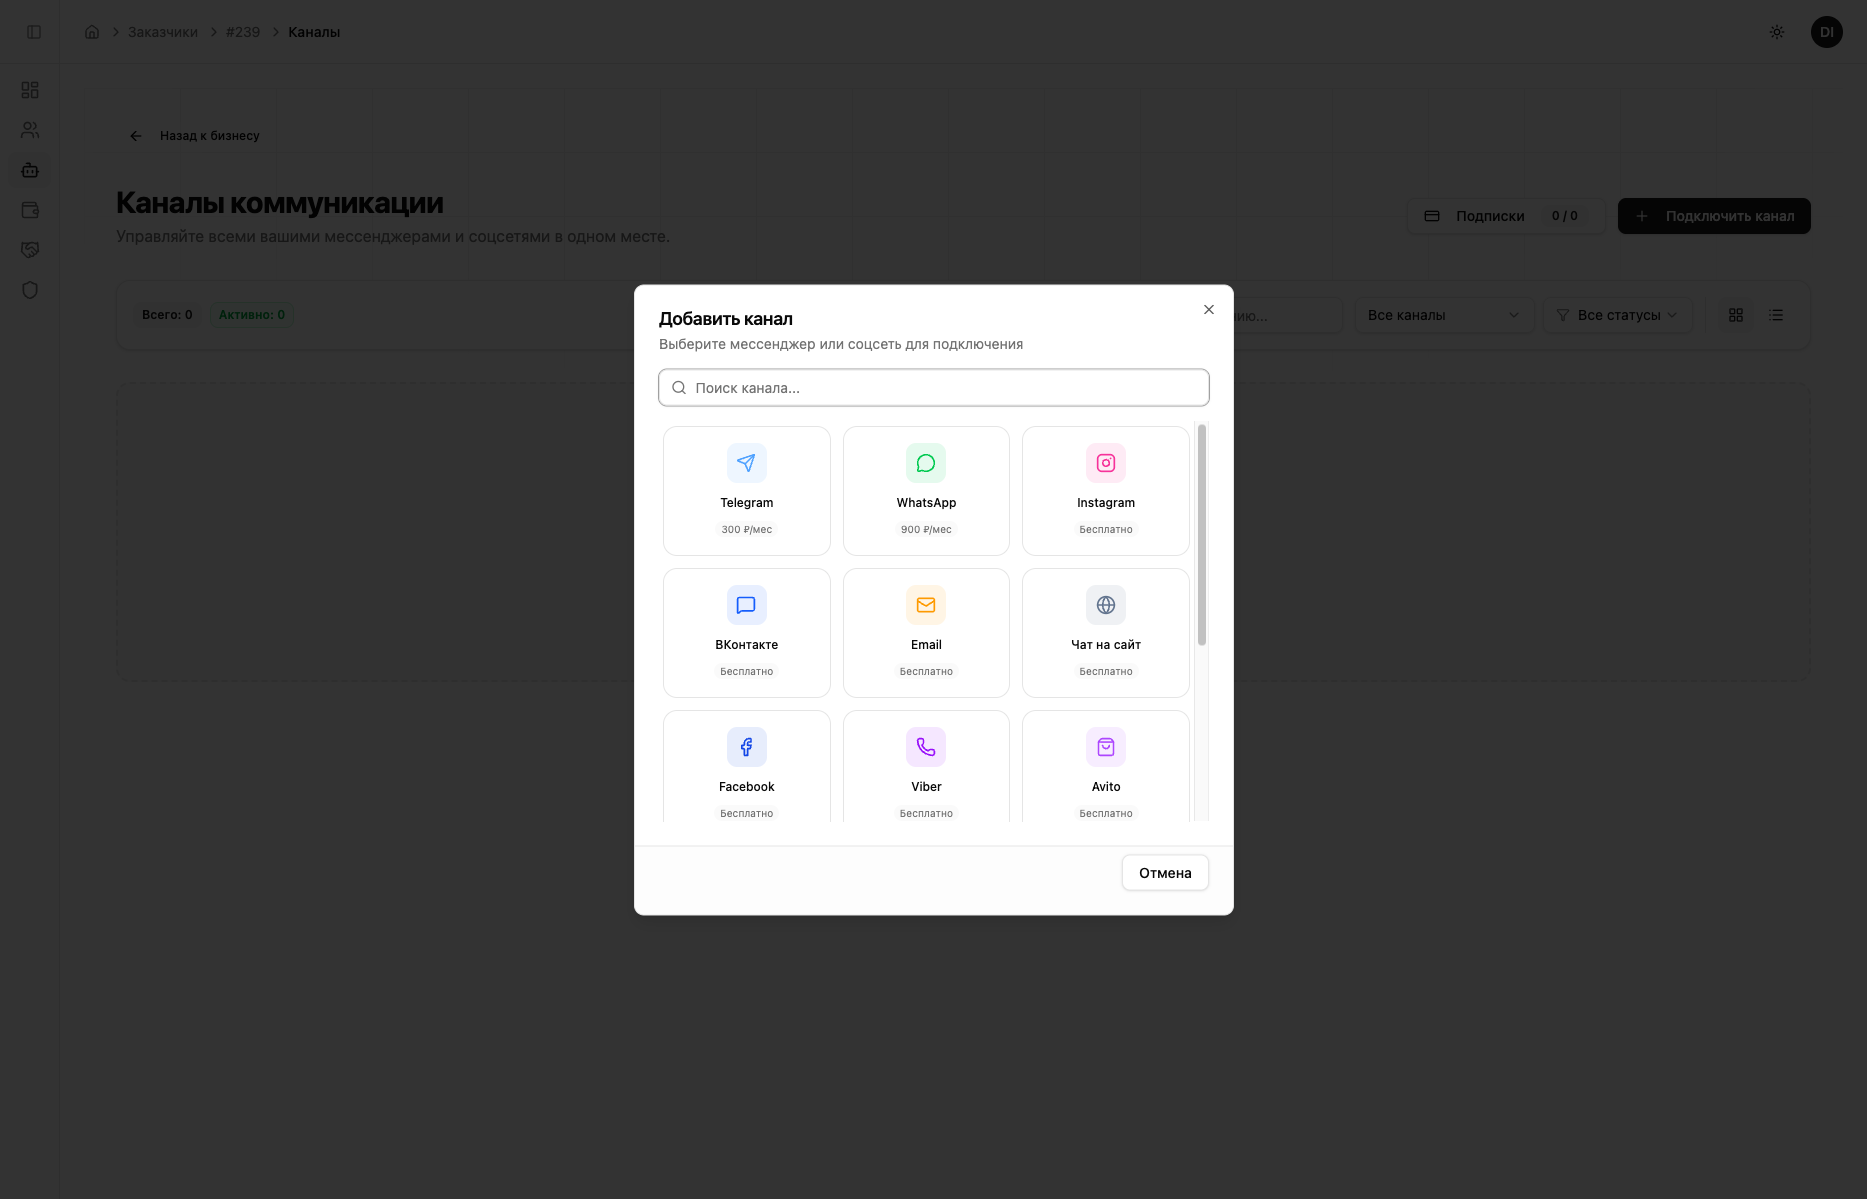Go to Заказчики breadcrumb
The width and height of the screenshot is (1867, 1199).
coord(163,32)
